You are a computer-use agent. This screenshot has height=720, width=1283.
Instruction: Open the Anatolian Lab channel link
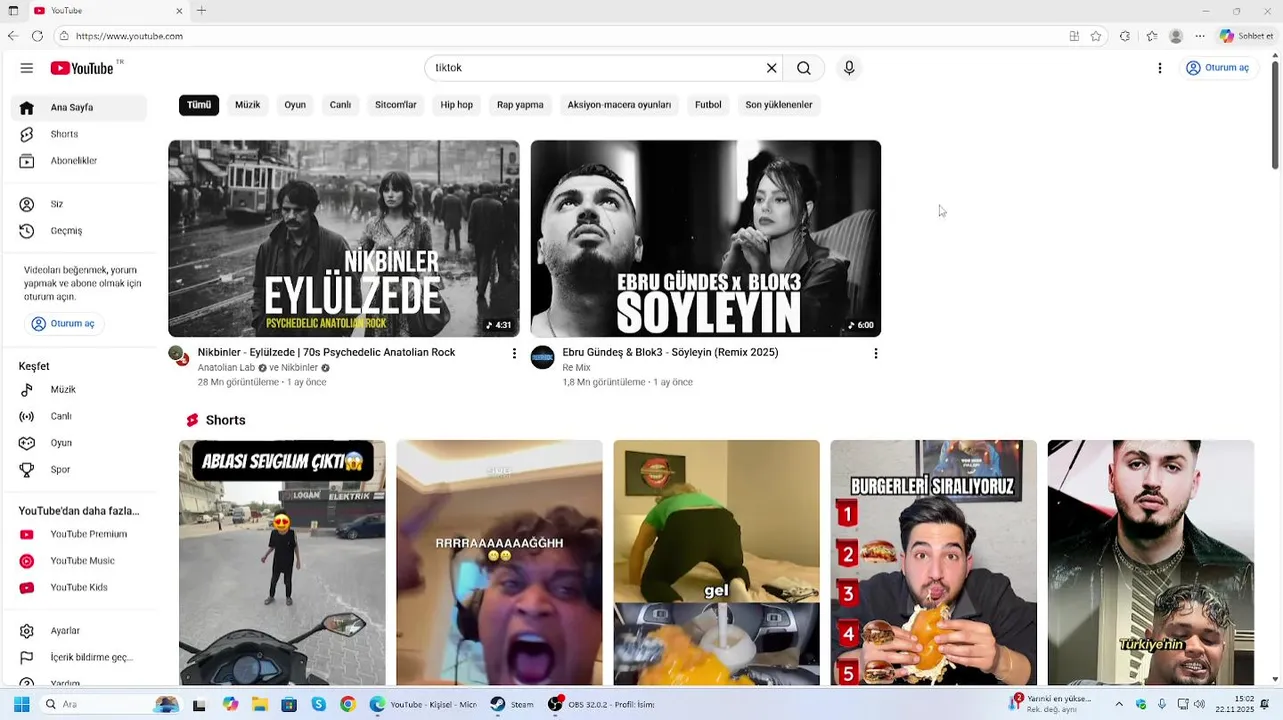(x=226, y=368)
